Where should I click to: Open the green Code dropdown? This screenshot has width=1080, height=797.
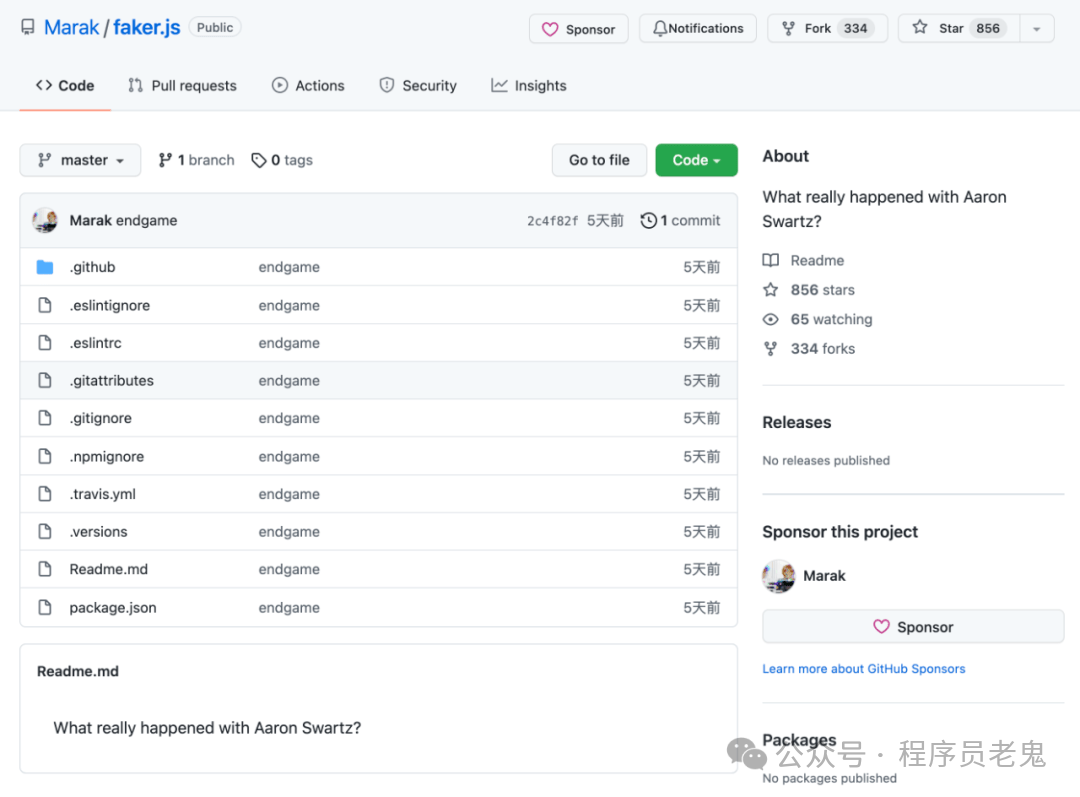(x=696, y=161)
